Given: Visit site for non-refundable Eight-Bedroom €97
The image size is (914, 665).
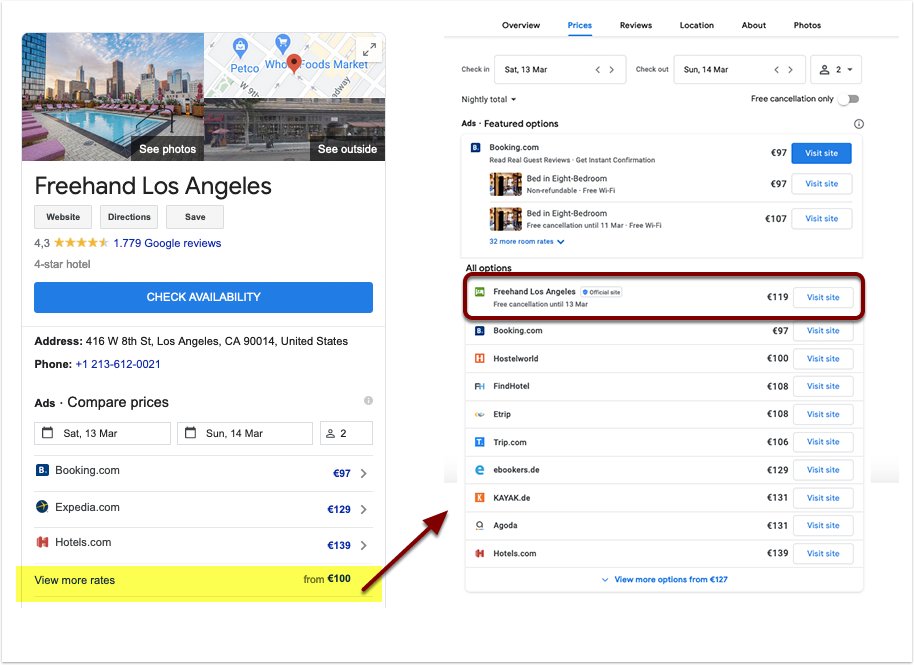Looking at the screenshot, I should tap(821, 184).
